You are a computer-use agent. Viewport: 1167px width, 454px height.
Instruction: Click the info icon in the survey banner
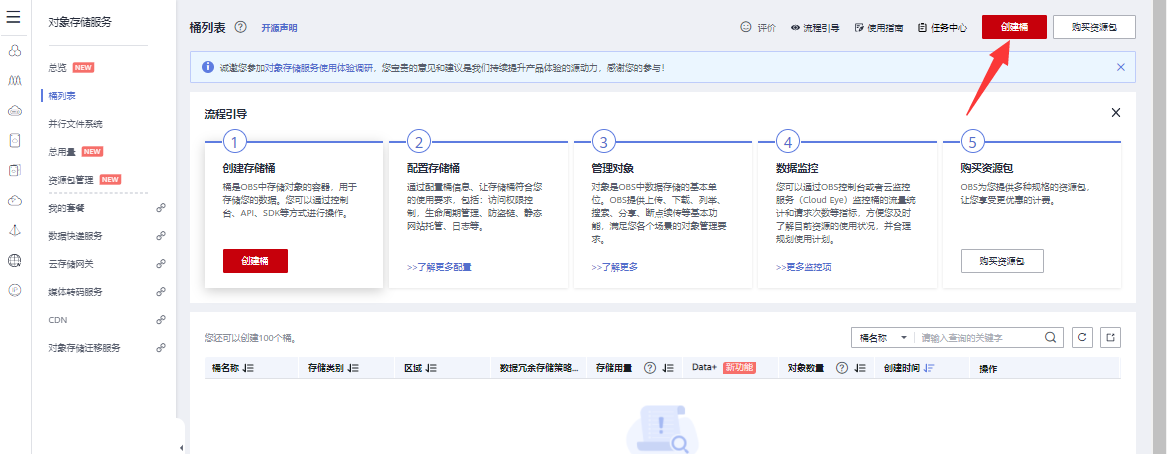click(208, 67)
